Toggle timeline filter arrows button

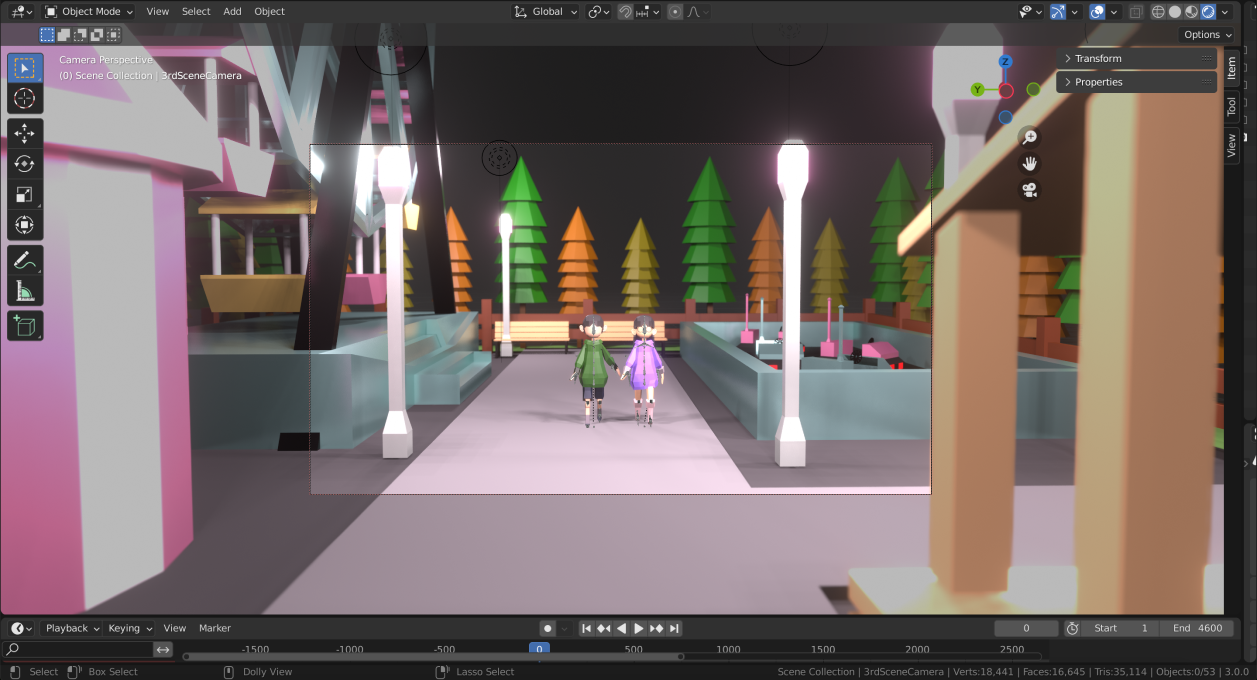point(163,650)
